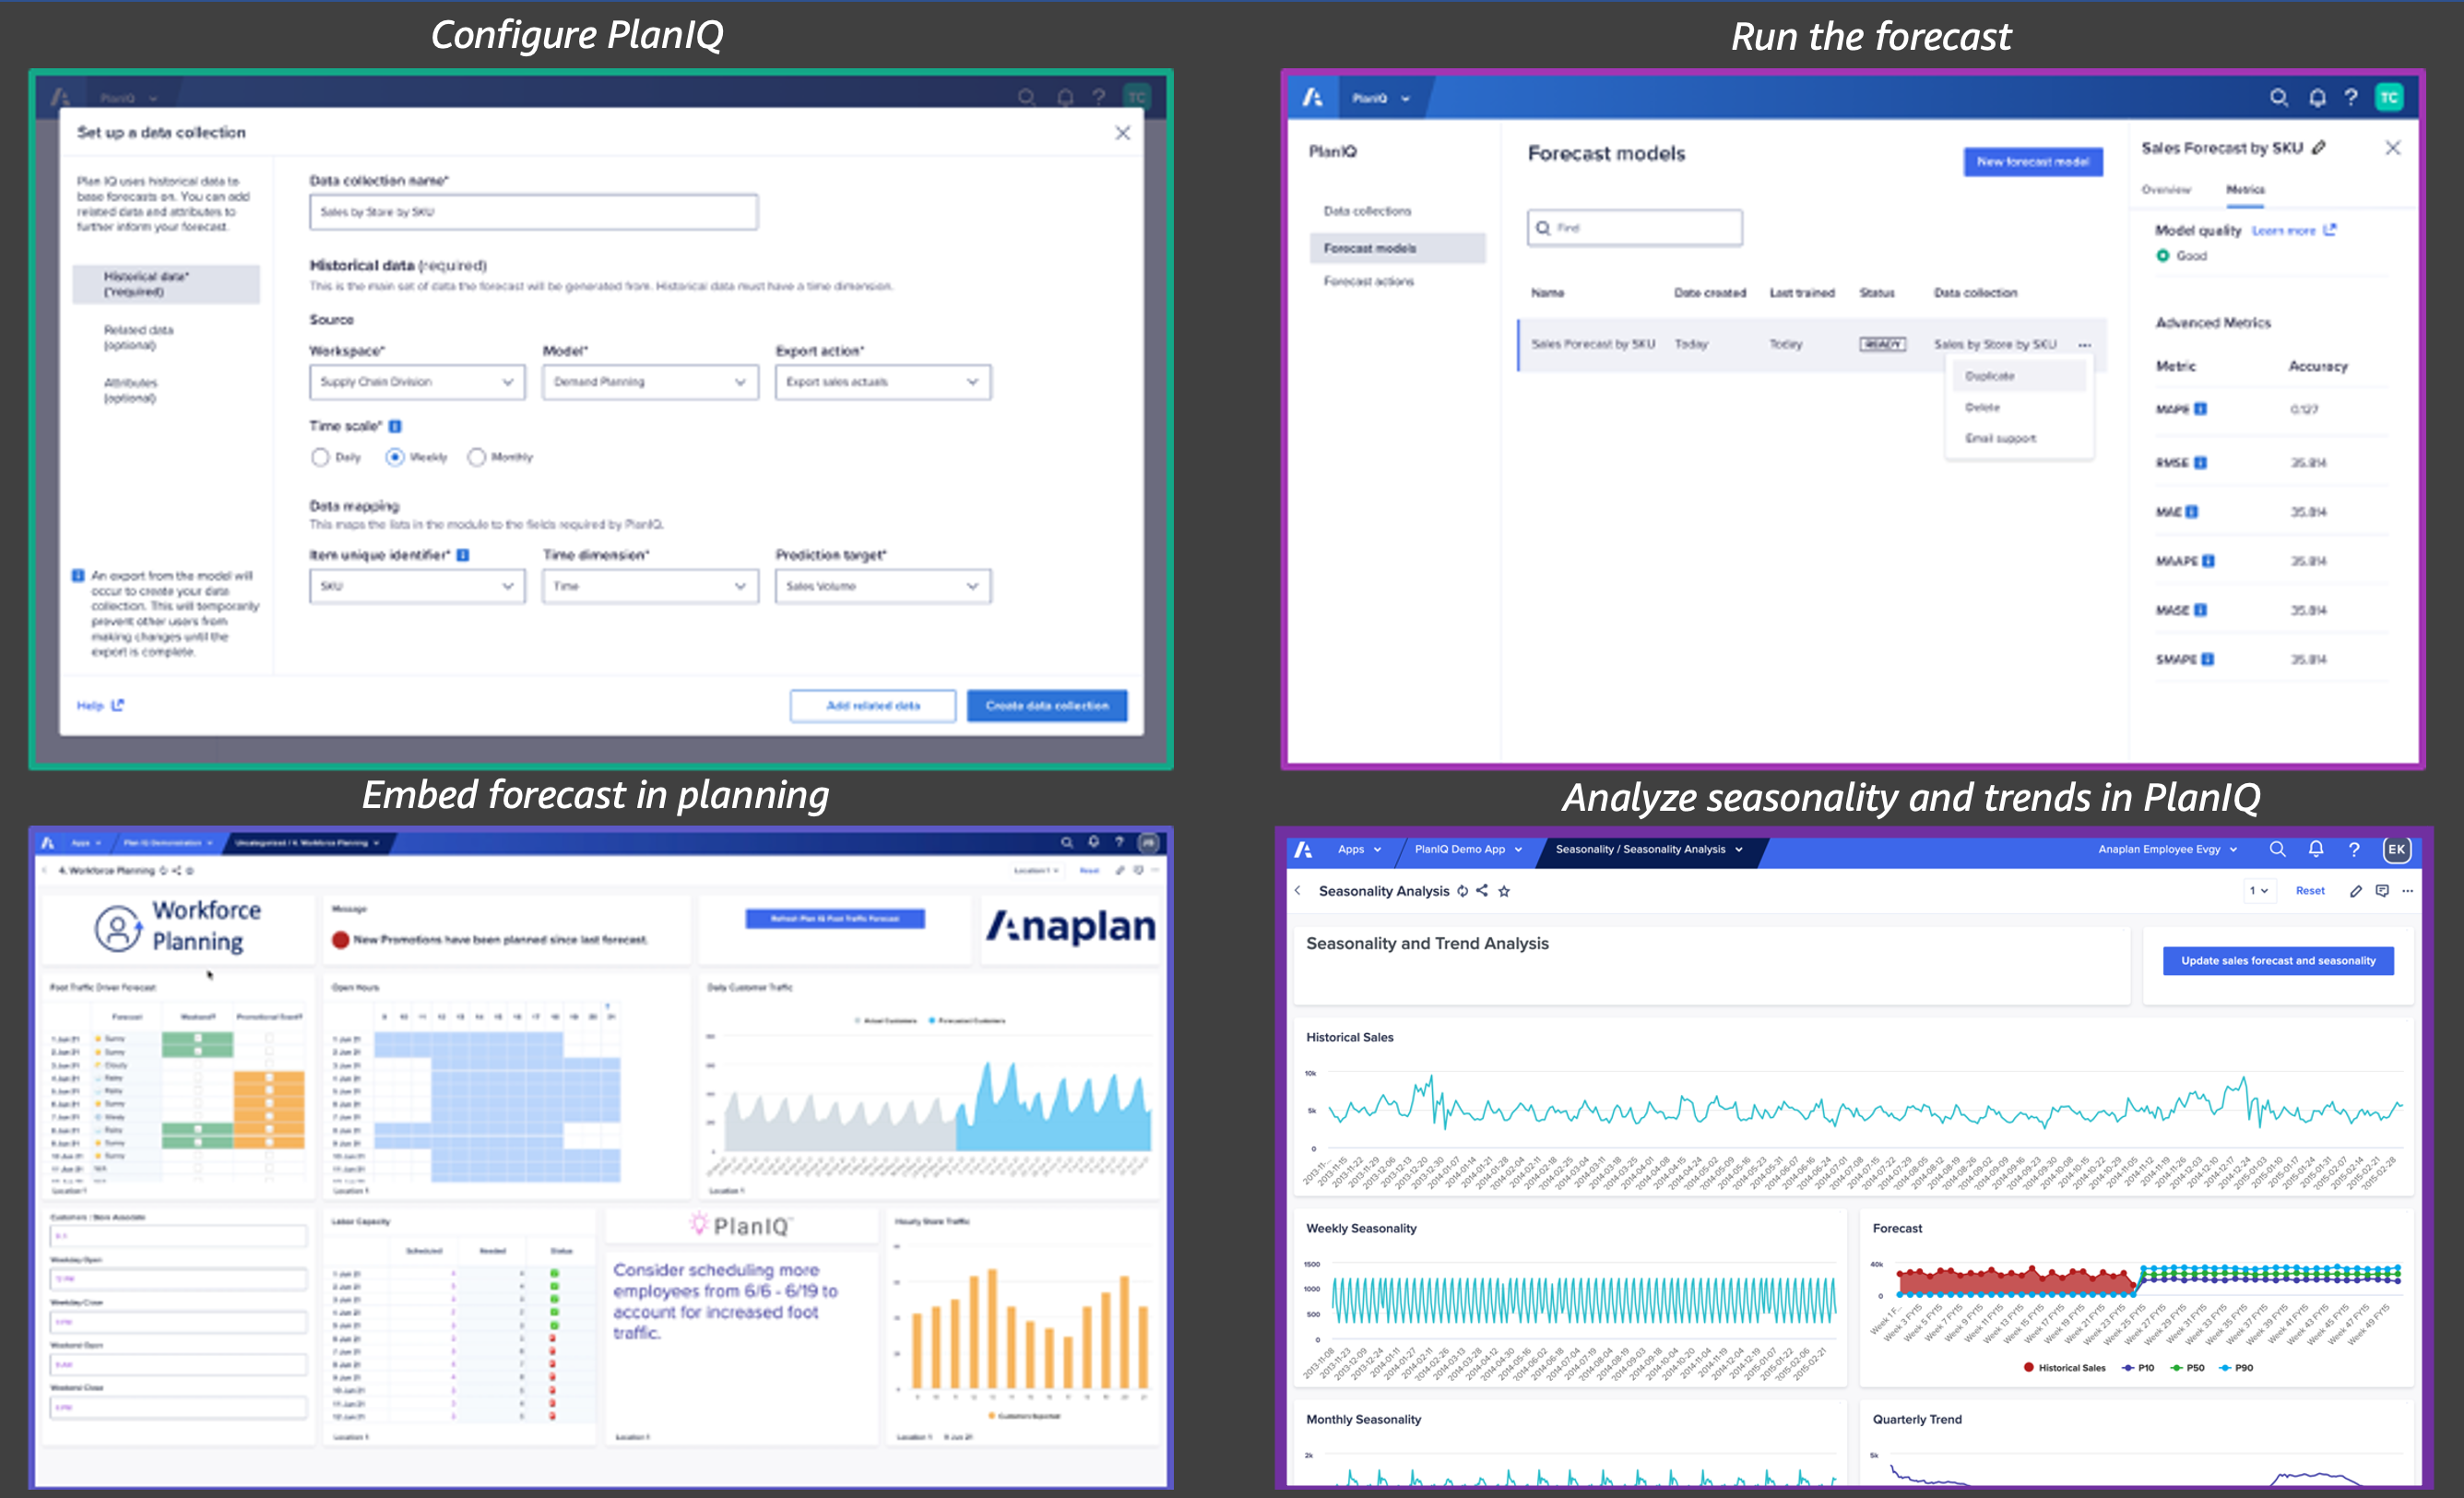Switch to the Overview tab of Sales Forecast
Viewport: 2464px width, 1498px height.
2166,190
